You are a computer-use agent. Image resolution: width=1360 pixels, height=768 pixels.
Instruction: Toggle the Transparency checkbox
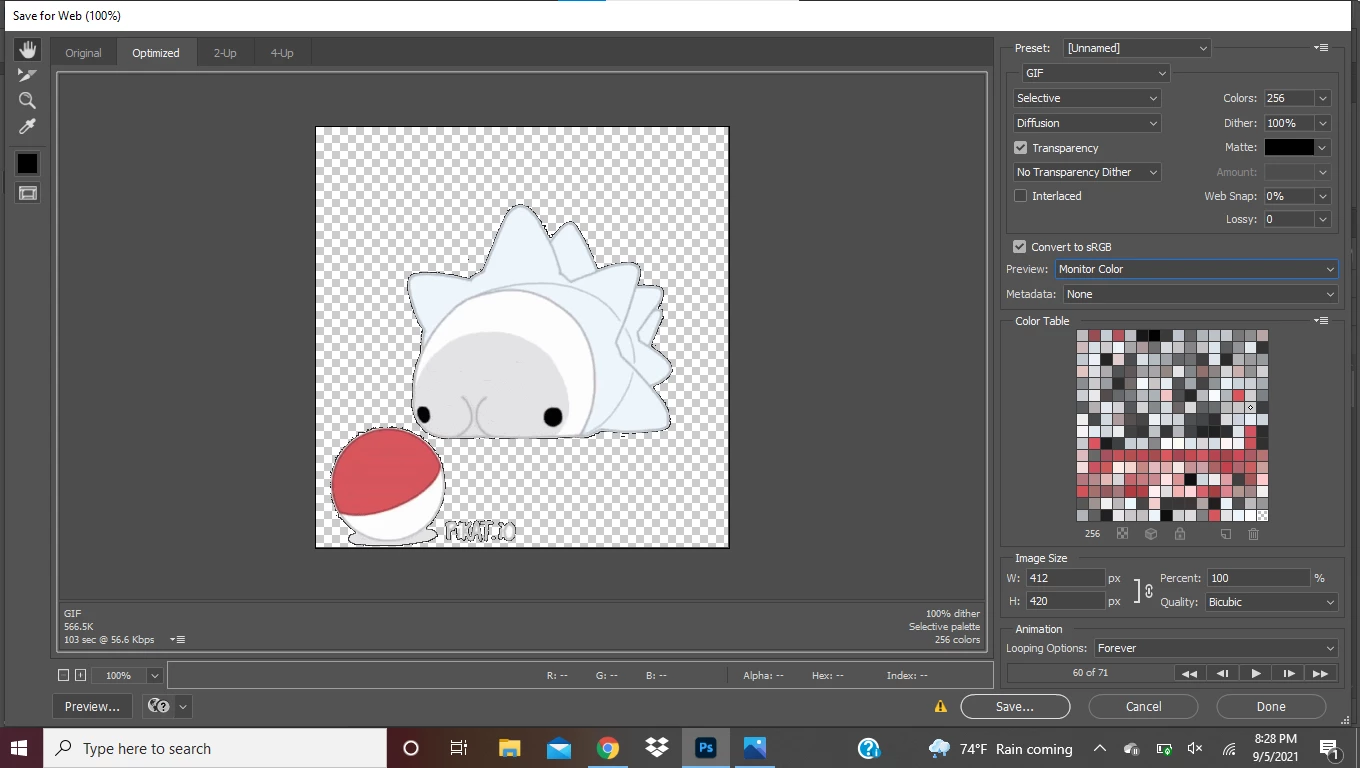1020,147
